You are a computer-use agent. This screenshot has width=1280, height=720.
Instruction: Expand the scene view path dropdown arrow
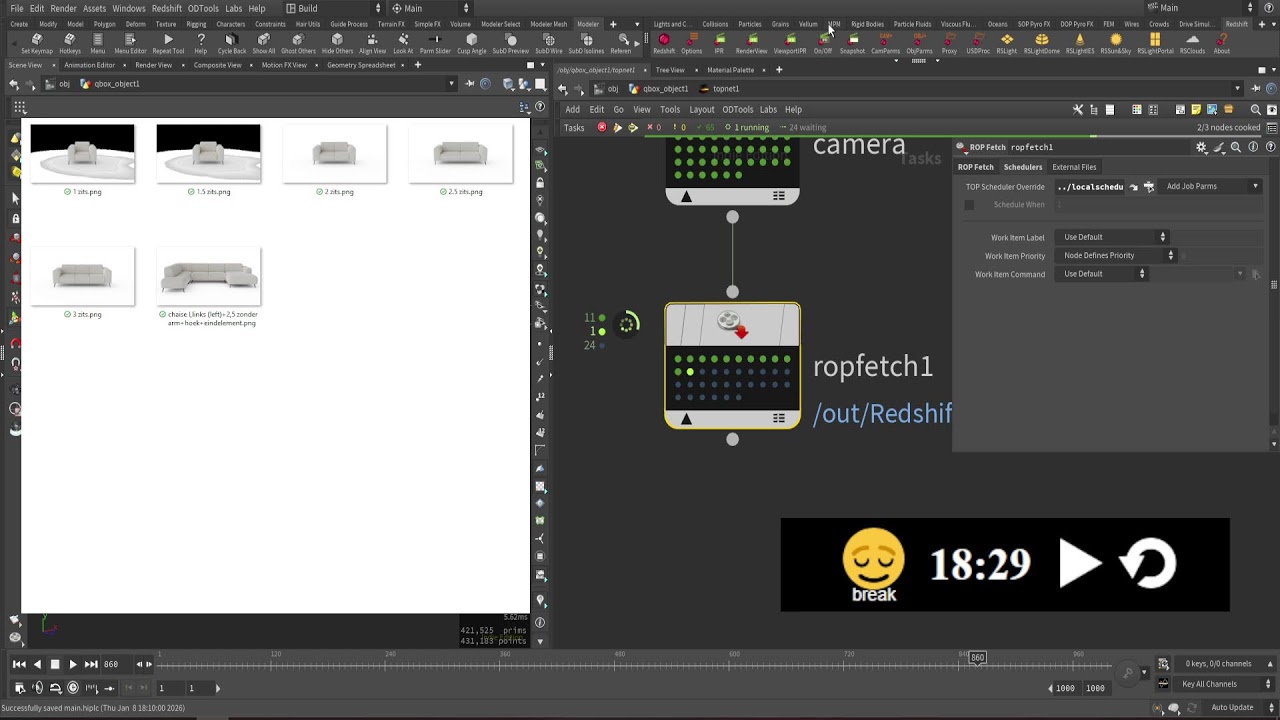pos(451,84)
